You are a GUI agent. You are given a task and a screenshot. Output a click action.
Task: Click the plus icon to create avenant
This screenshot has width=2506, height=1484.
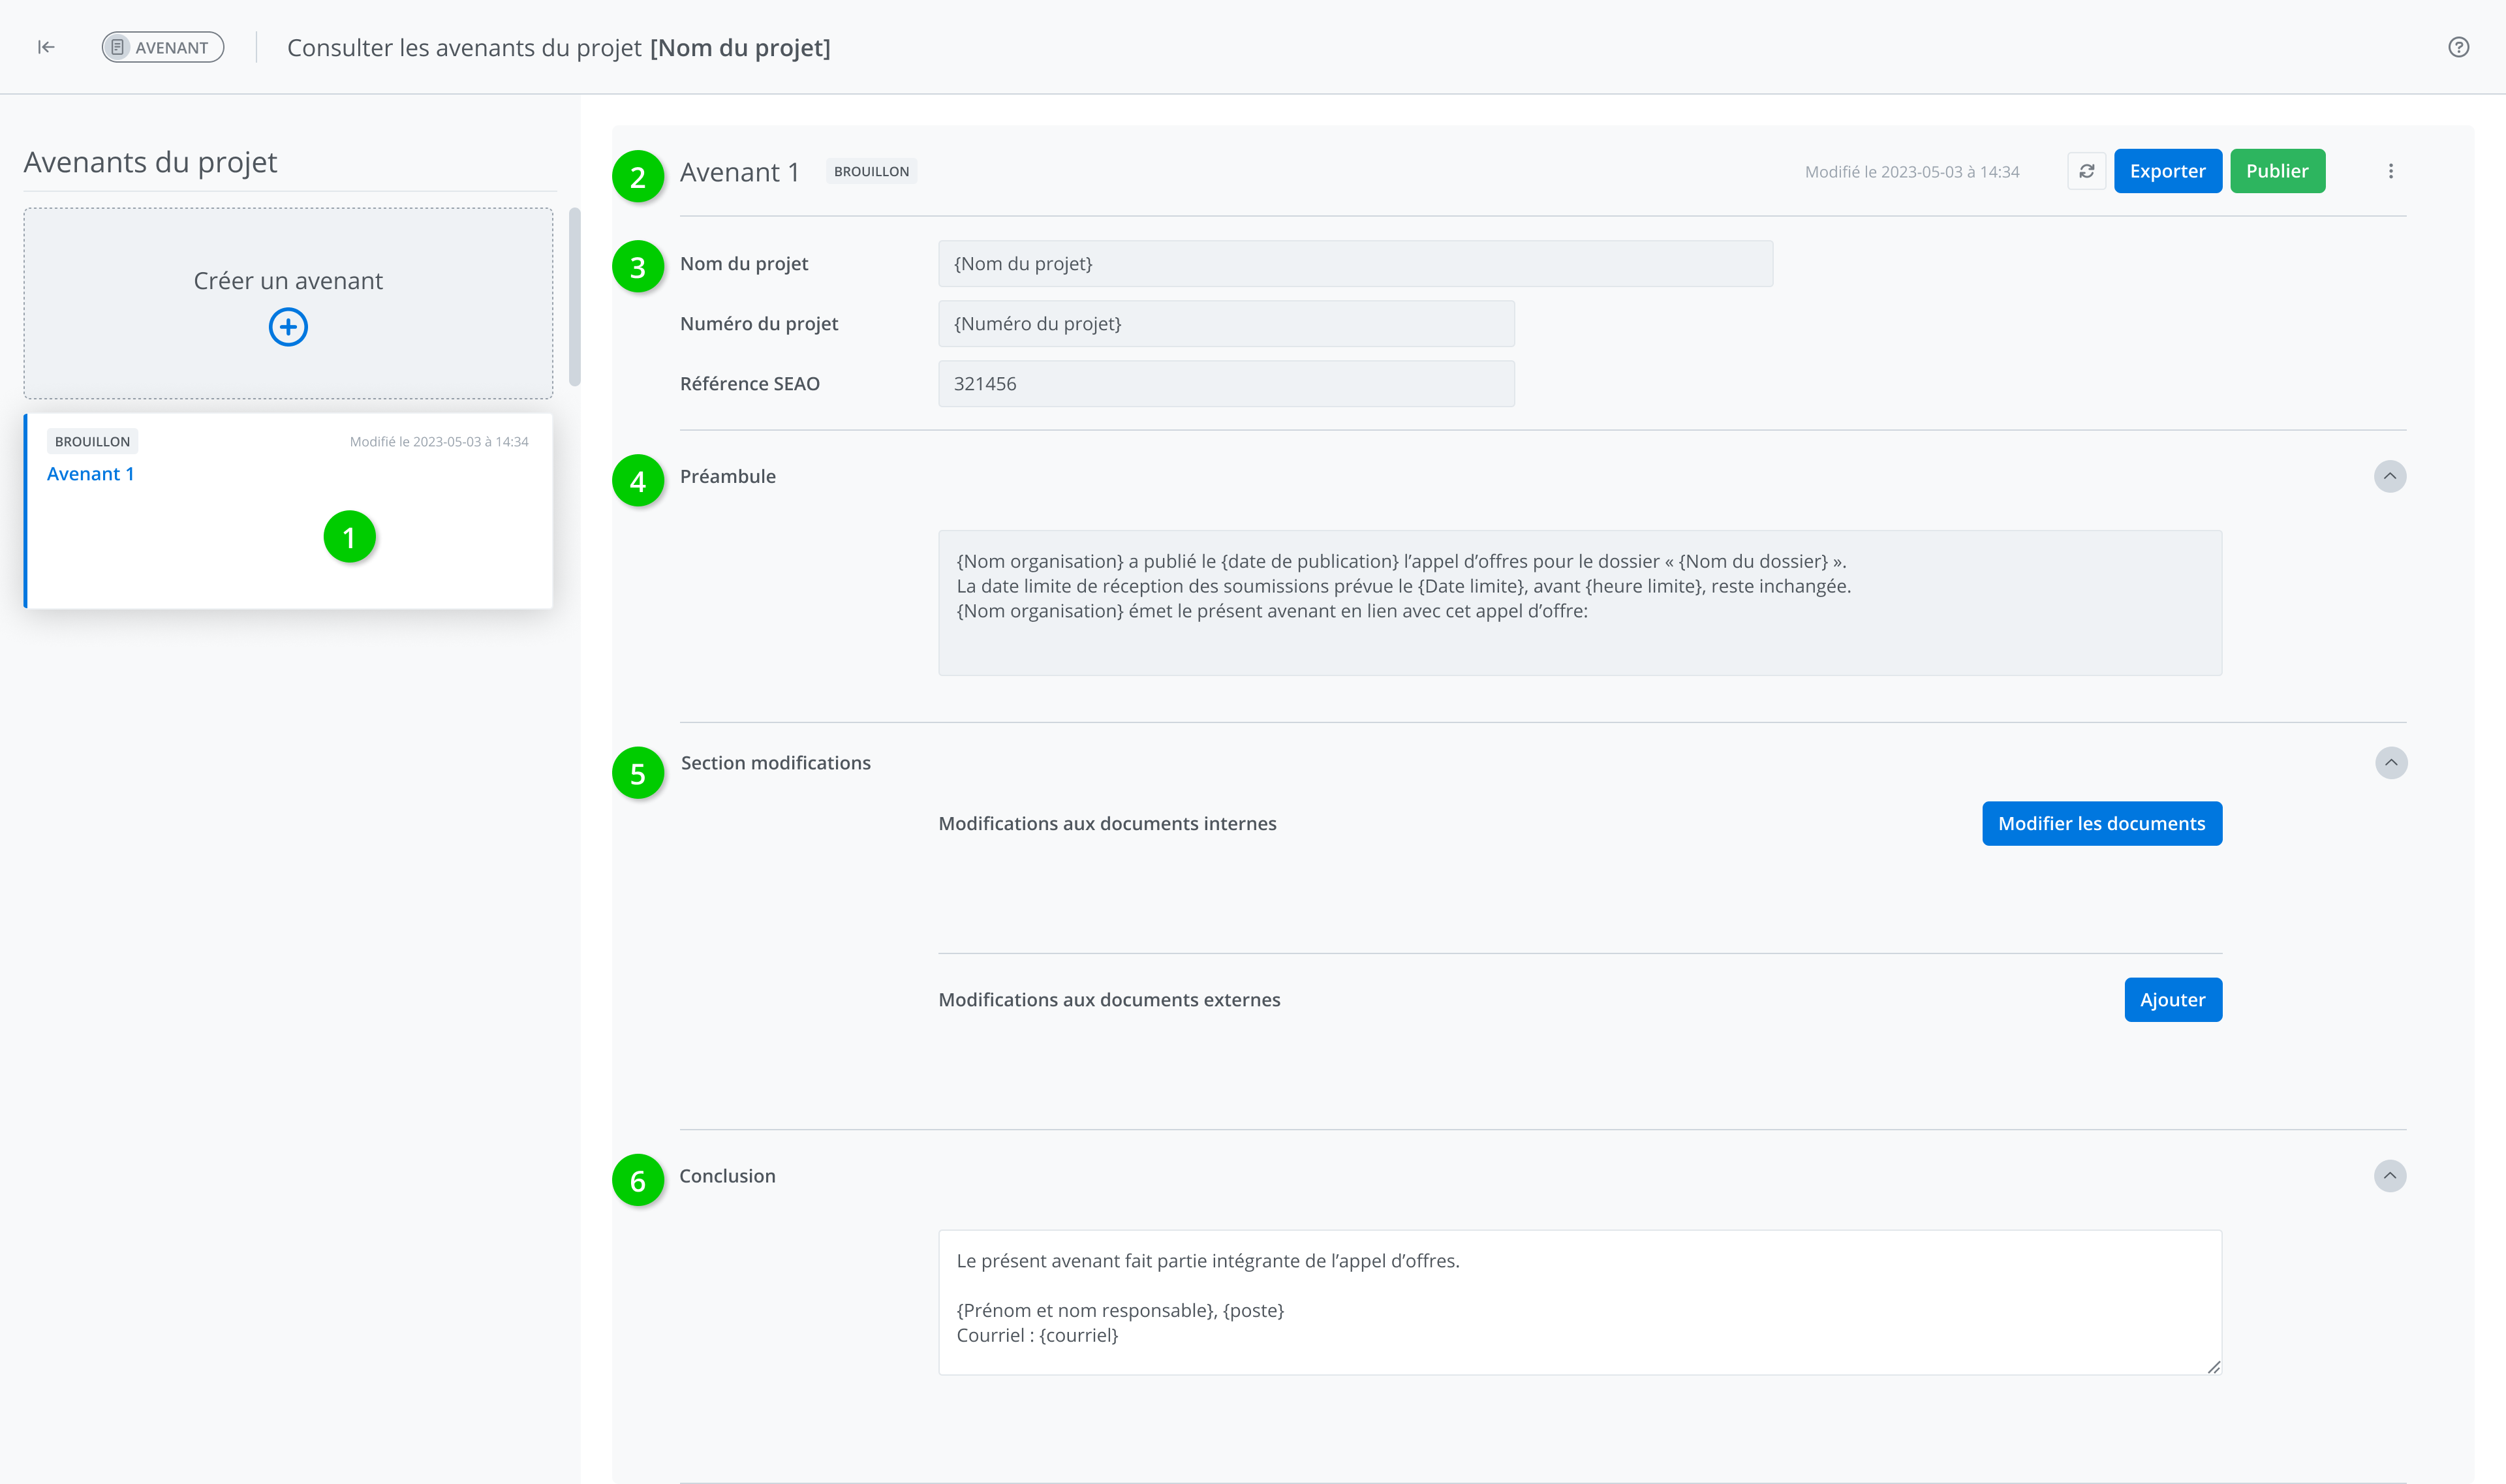pos(288,327)
